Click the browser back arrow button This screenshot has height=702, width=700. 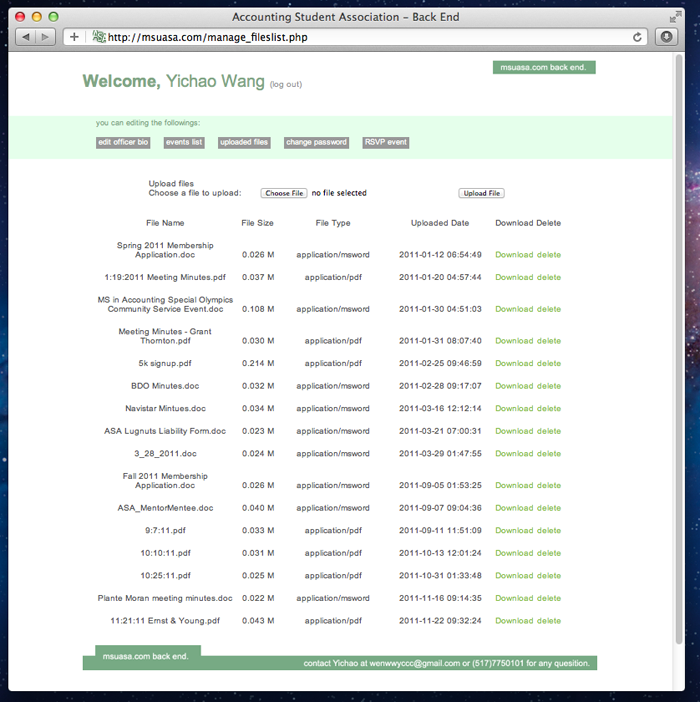pyautogui.click(x=25, y=37)
